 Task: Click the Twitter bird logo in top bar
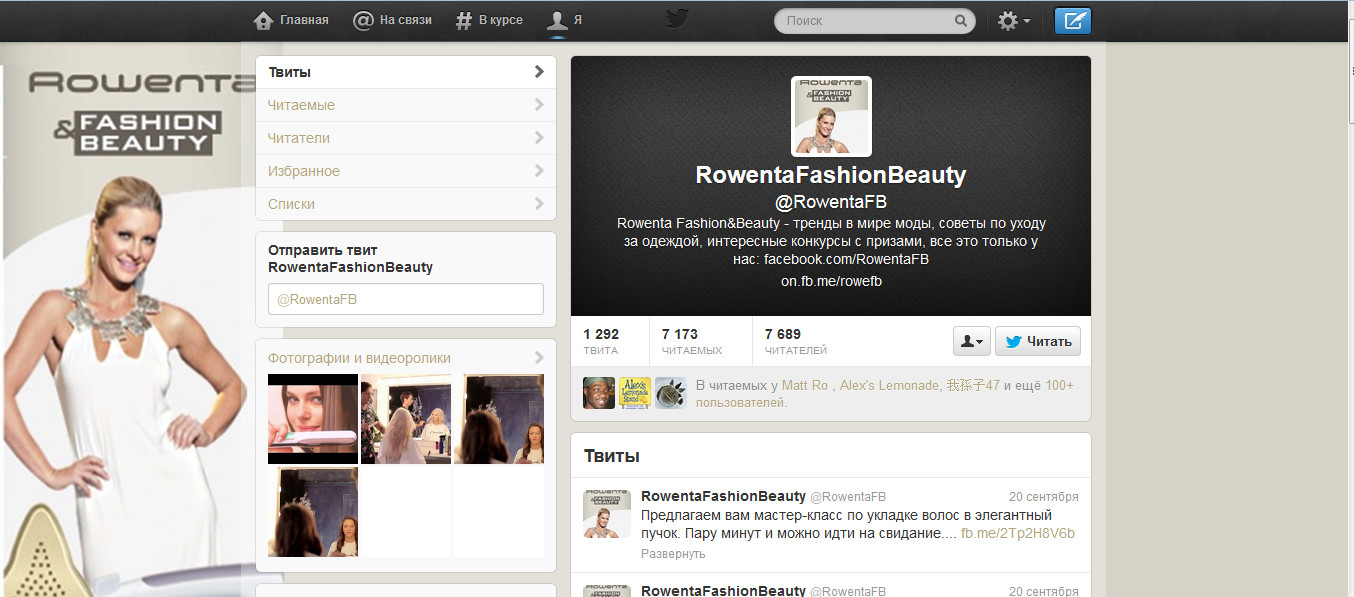tap(677, 19)
